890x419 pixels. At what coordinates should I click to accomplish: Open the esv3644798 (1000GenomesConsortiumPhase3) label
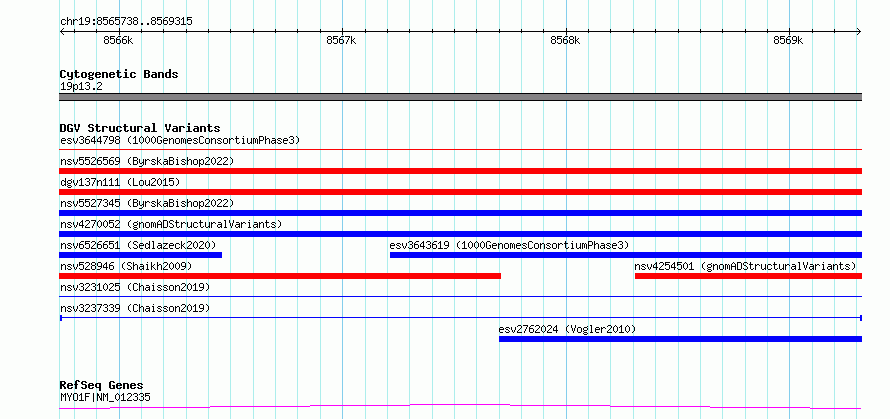pyautogui.click(x=180, y=140)
